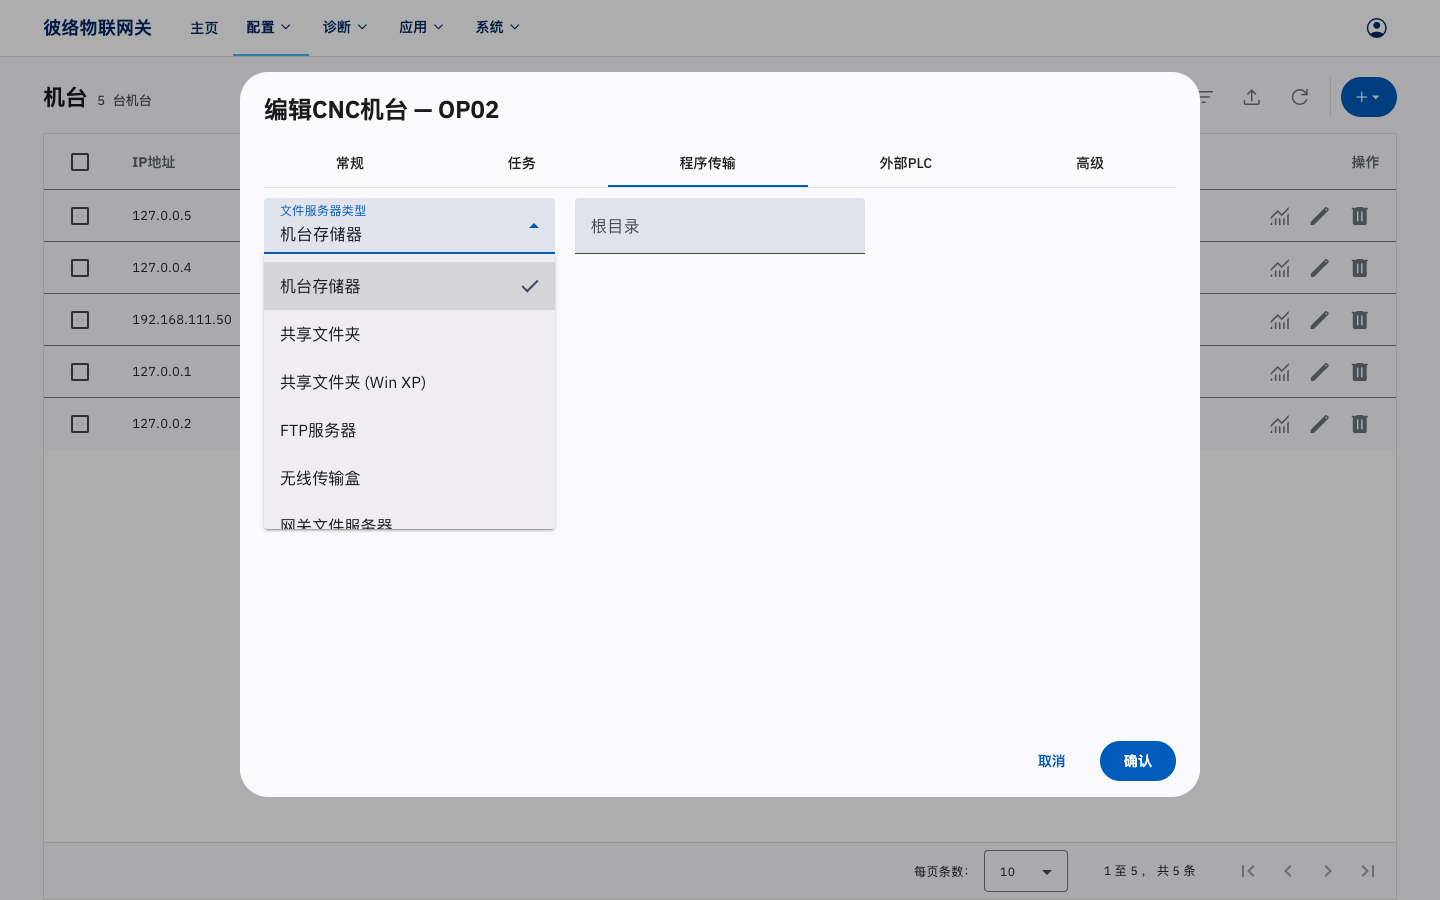1440x900 pixels.
Task: Click the IP地址 column header
Action: click(x=154, y=162)
